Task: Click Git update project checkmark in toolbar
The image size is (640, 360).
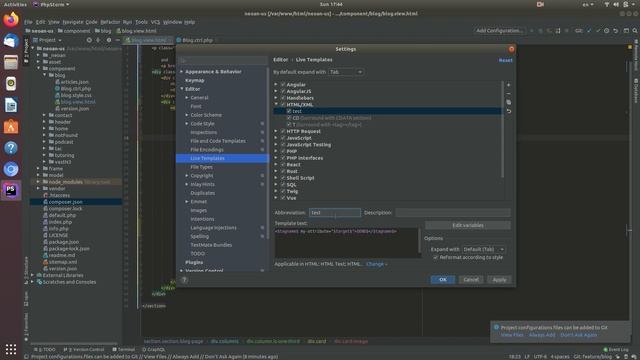Action: click(589, 31)
